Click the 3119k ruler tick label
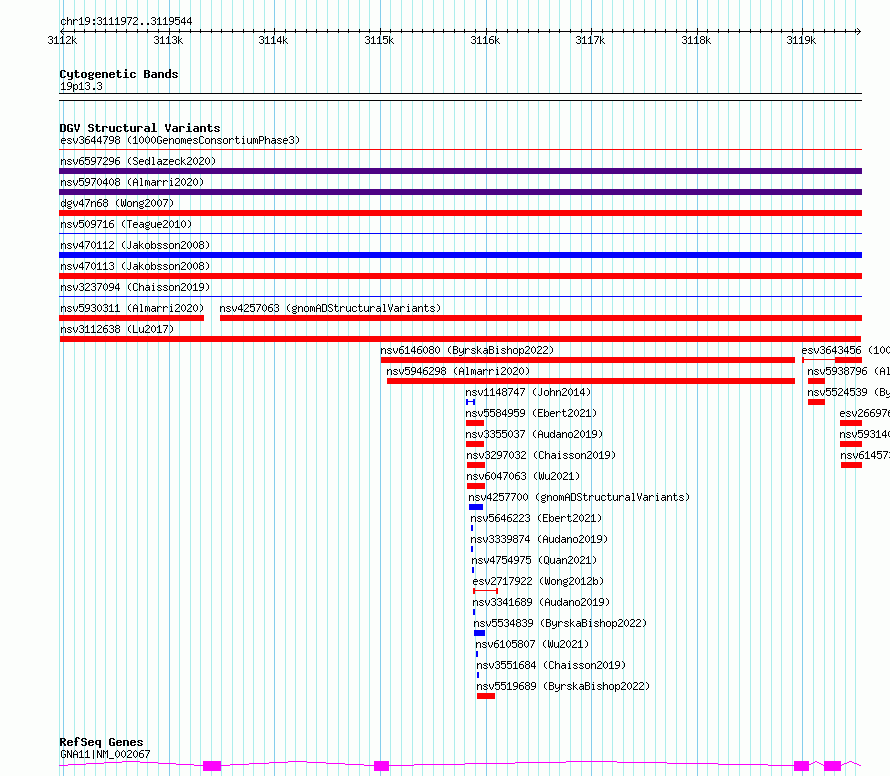The height and width of the screenshot is (776, 890). [x=801, y=40]
